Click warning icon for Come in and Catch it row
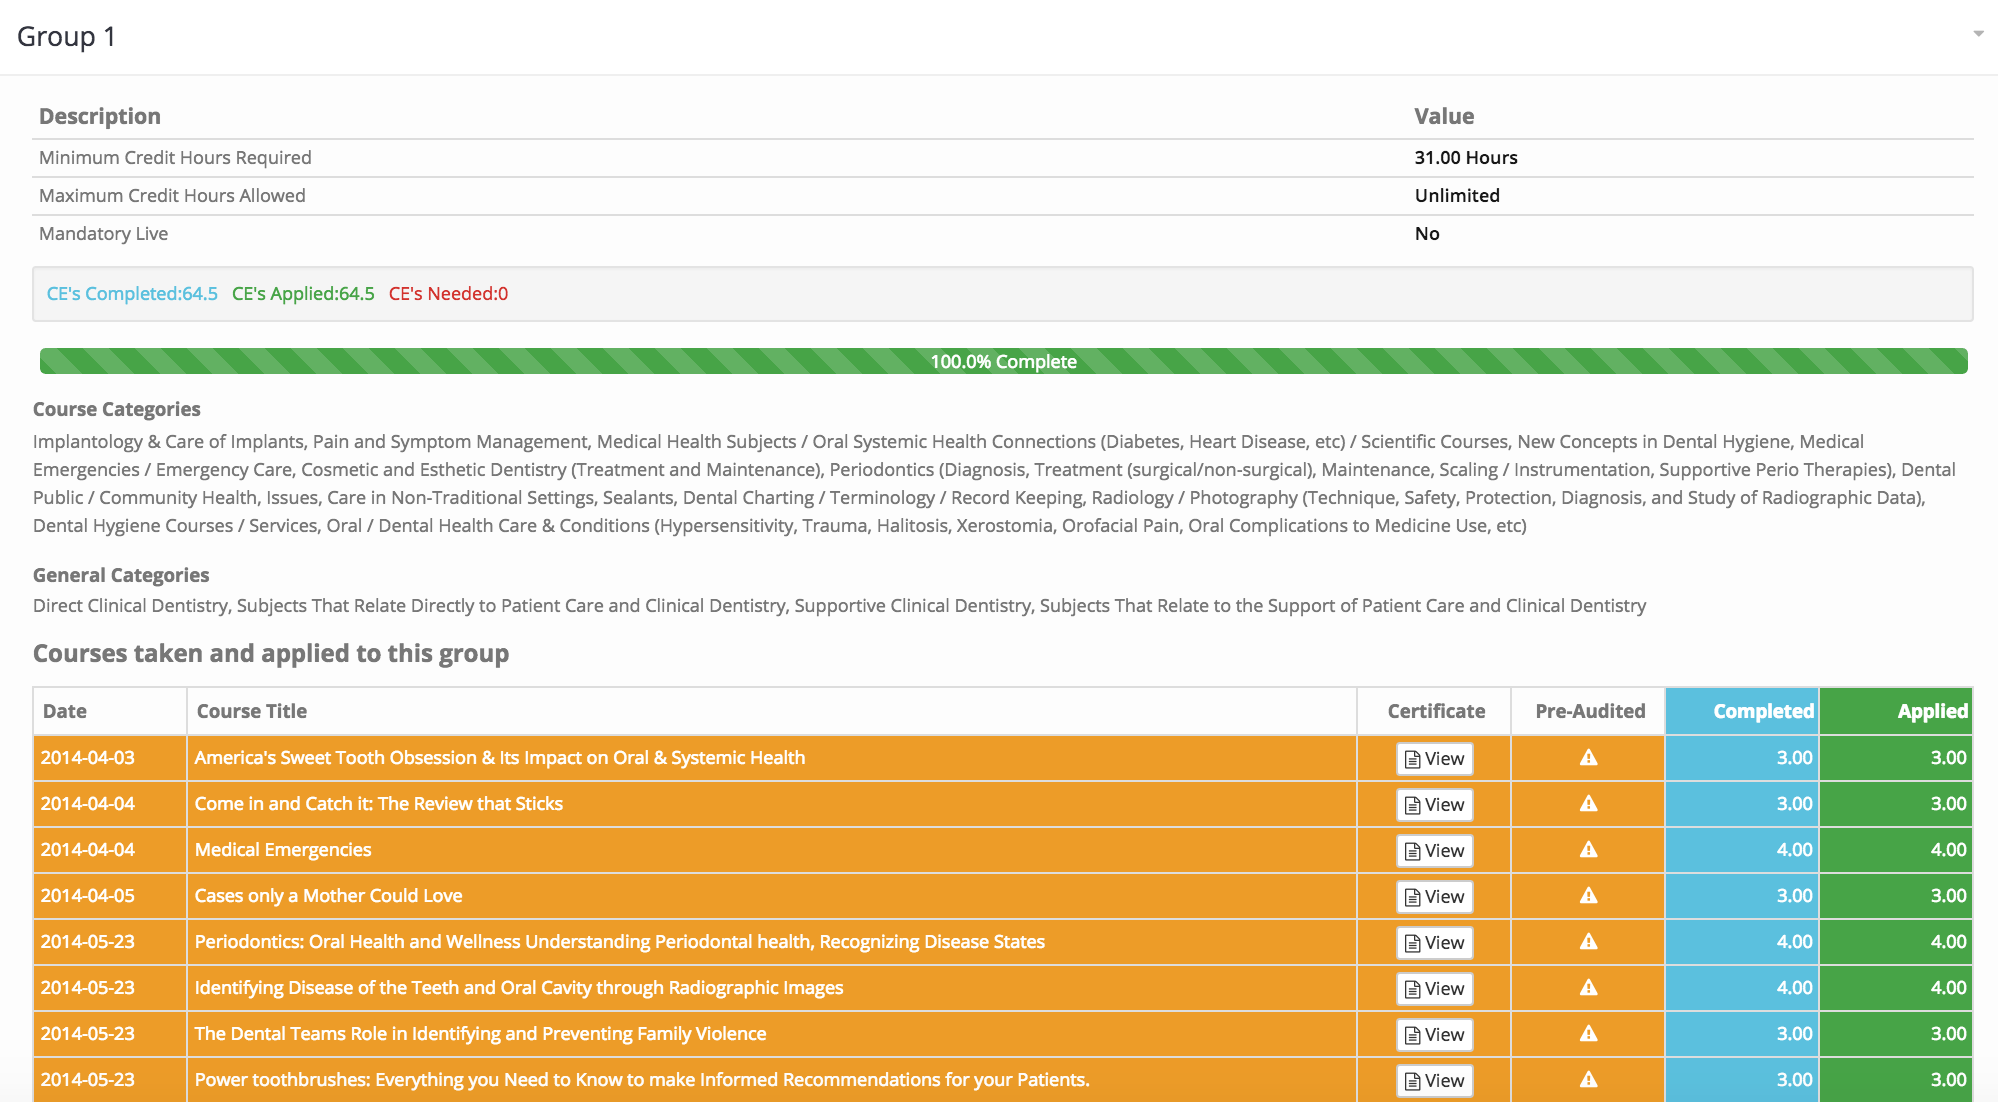The width and height of the screenshot is (1998, 1102). 1588,804
